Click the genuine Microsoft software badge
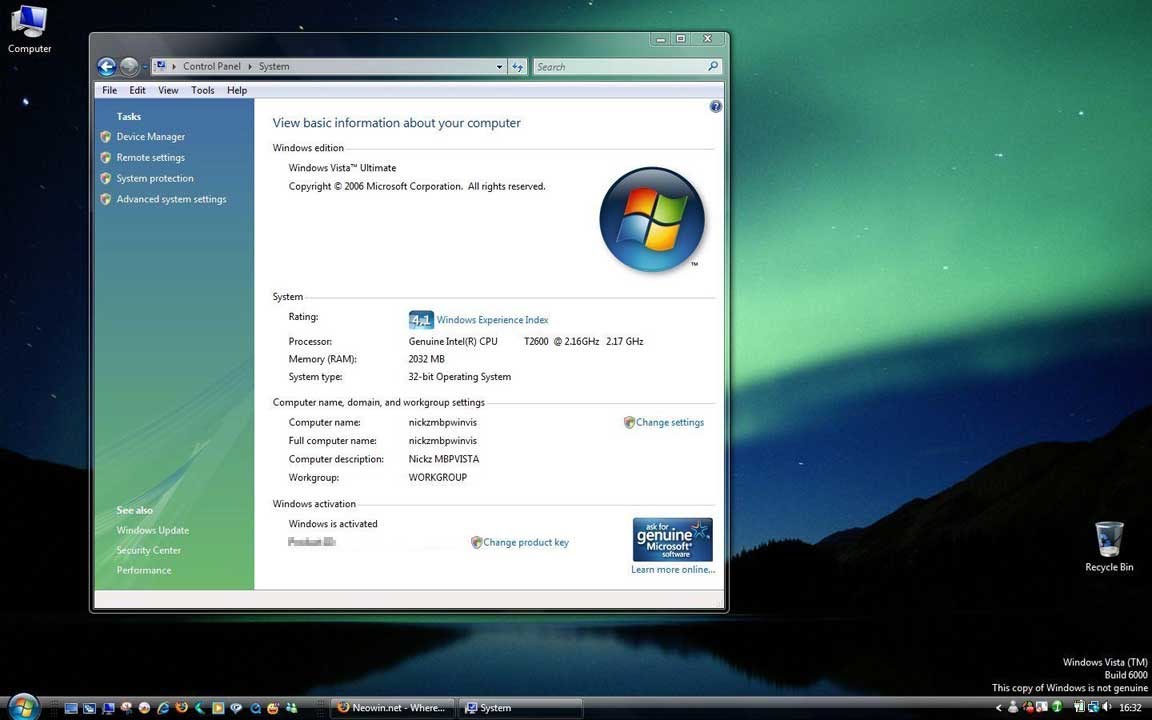This screenshot has width=1152, height=720. (x=673, y=539)
